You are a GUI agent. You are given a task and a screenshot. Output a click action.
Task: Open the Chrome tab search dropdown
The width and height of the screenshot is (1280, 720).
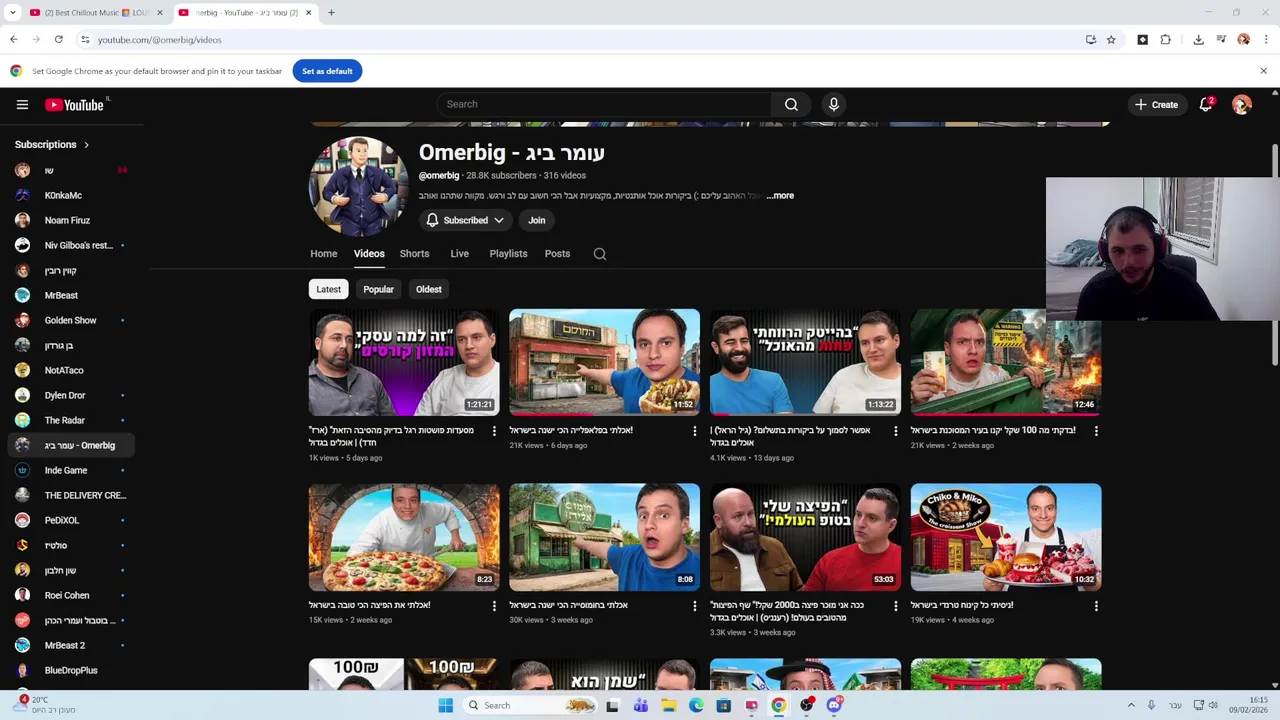(13, 13)
